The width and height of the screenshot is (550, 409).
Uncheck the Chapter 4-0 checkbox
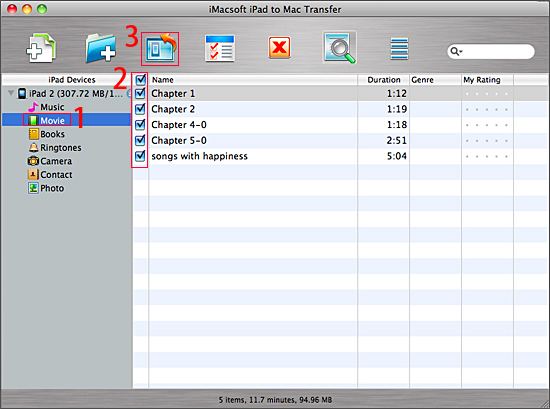(140, 125)
